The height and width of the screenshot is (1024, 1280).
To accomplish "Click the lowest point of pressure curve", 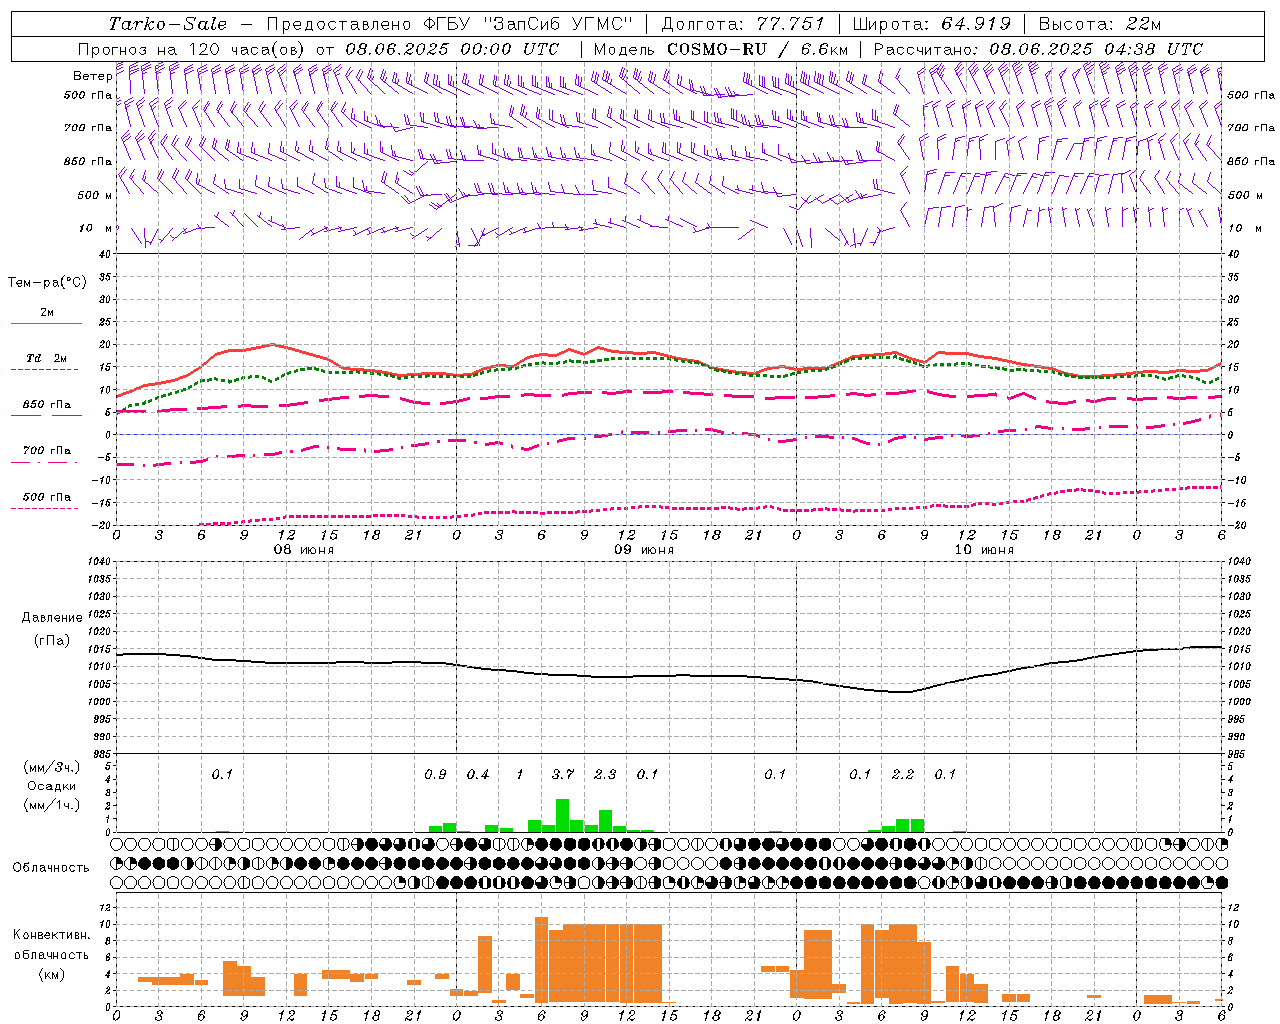I will (x=901, y=692).
